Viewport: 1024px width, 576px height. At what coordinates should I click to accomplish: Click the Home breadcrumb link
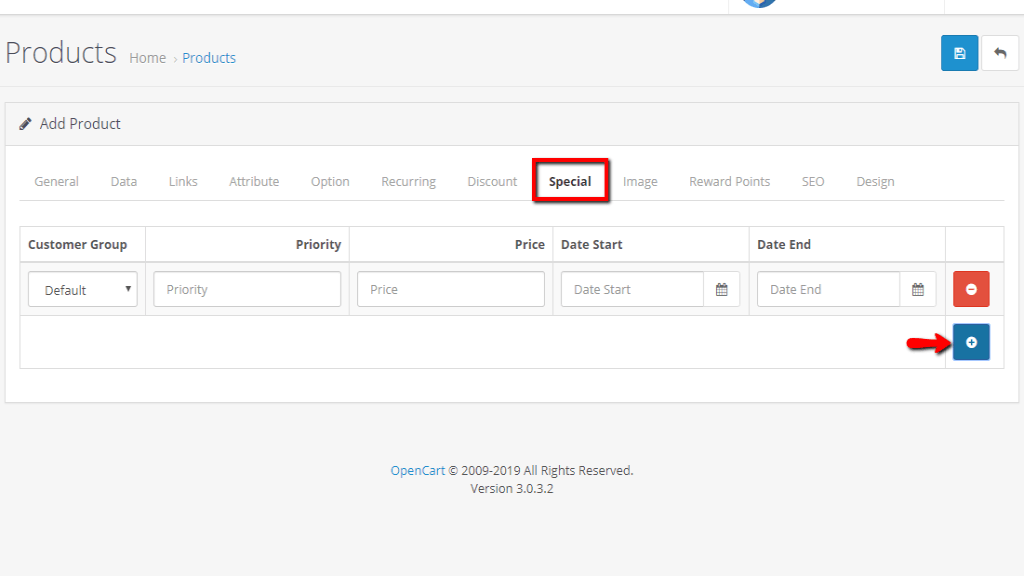point(147,57)
